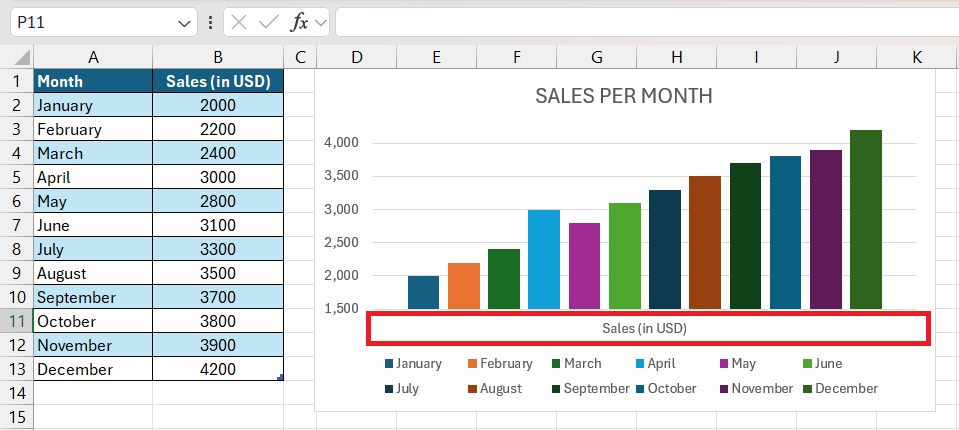Screen dimensions: 959x430
Task: Click the December tallest green bar
Action: tap(865, 220)
